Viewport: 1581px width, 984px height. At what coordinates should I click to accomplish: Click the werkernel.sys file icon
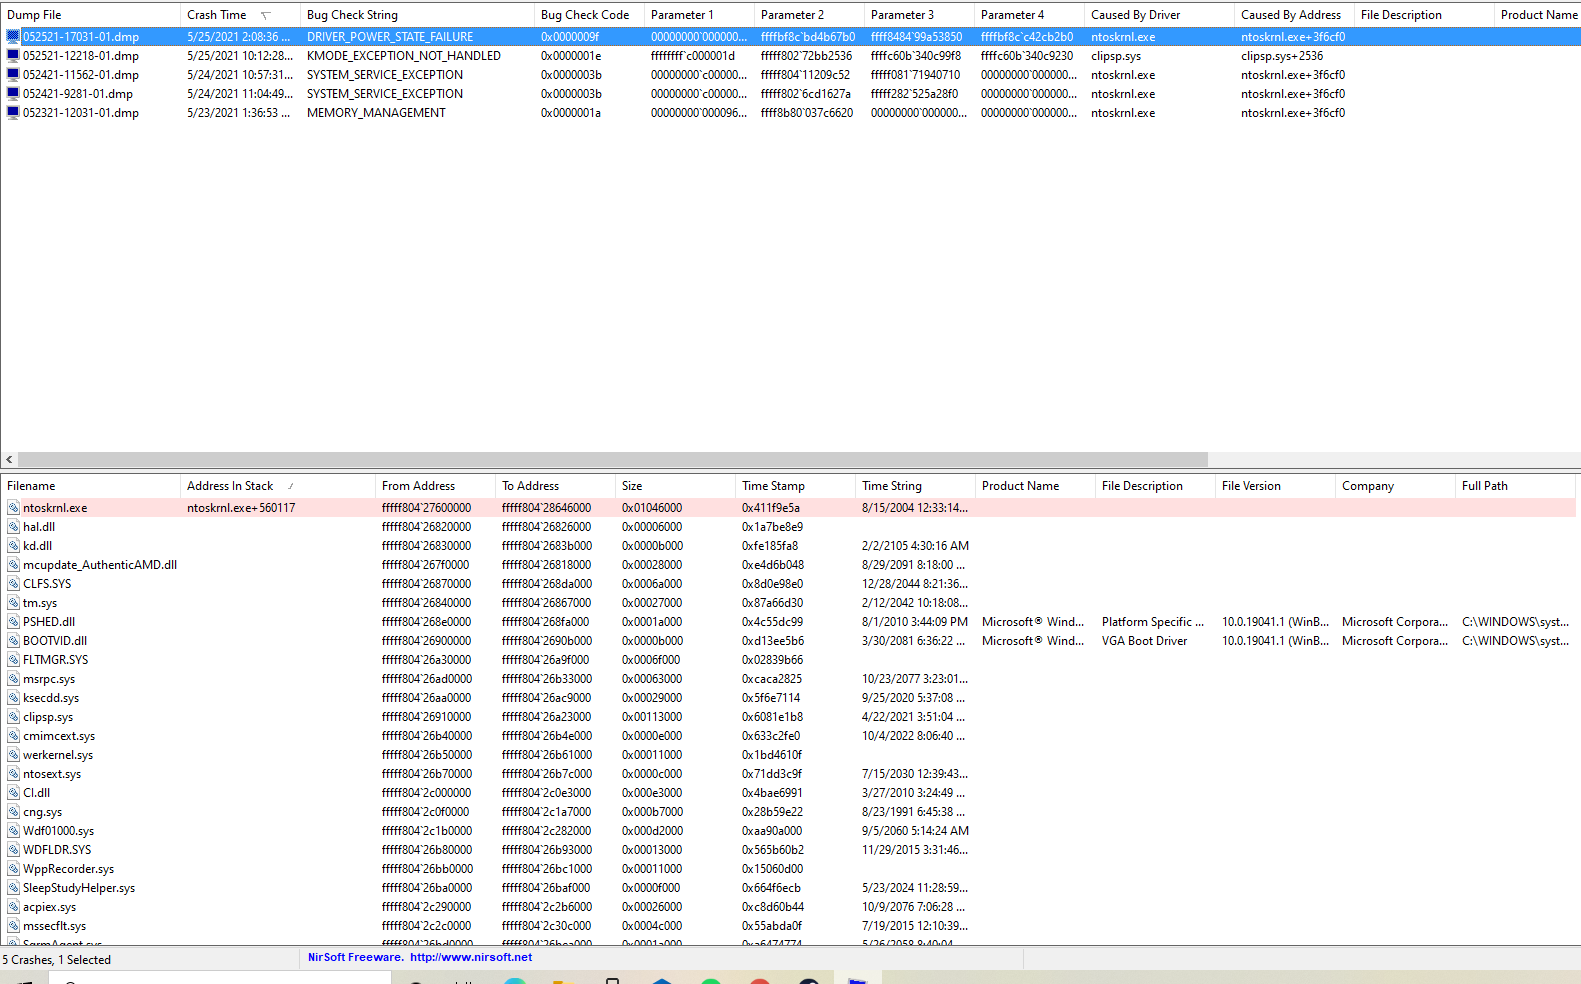click(x=14, y=755)
